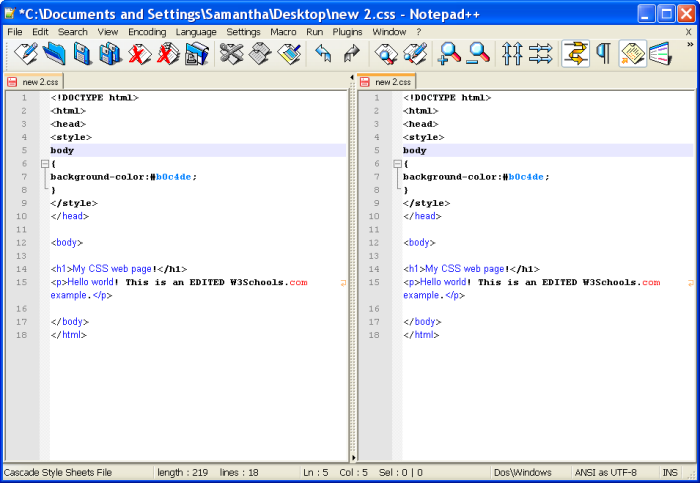Collapse body block fold marker in left pane

point(44,163)
